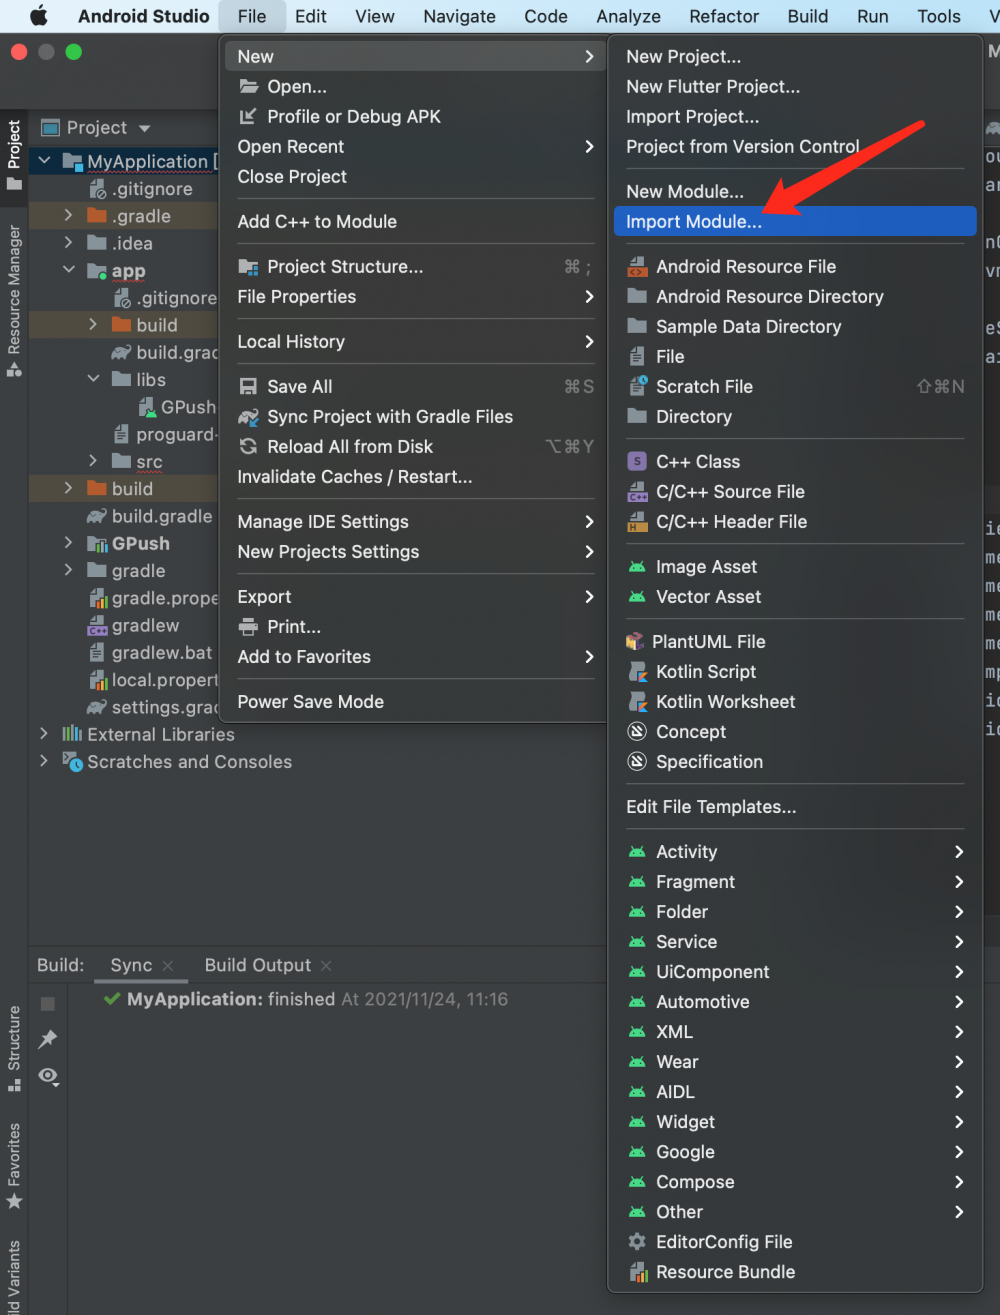Click the Reload All from Disk icon
The width and height of the screenshot is (1000, 1315).
(x=248, y=447)
